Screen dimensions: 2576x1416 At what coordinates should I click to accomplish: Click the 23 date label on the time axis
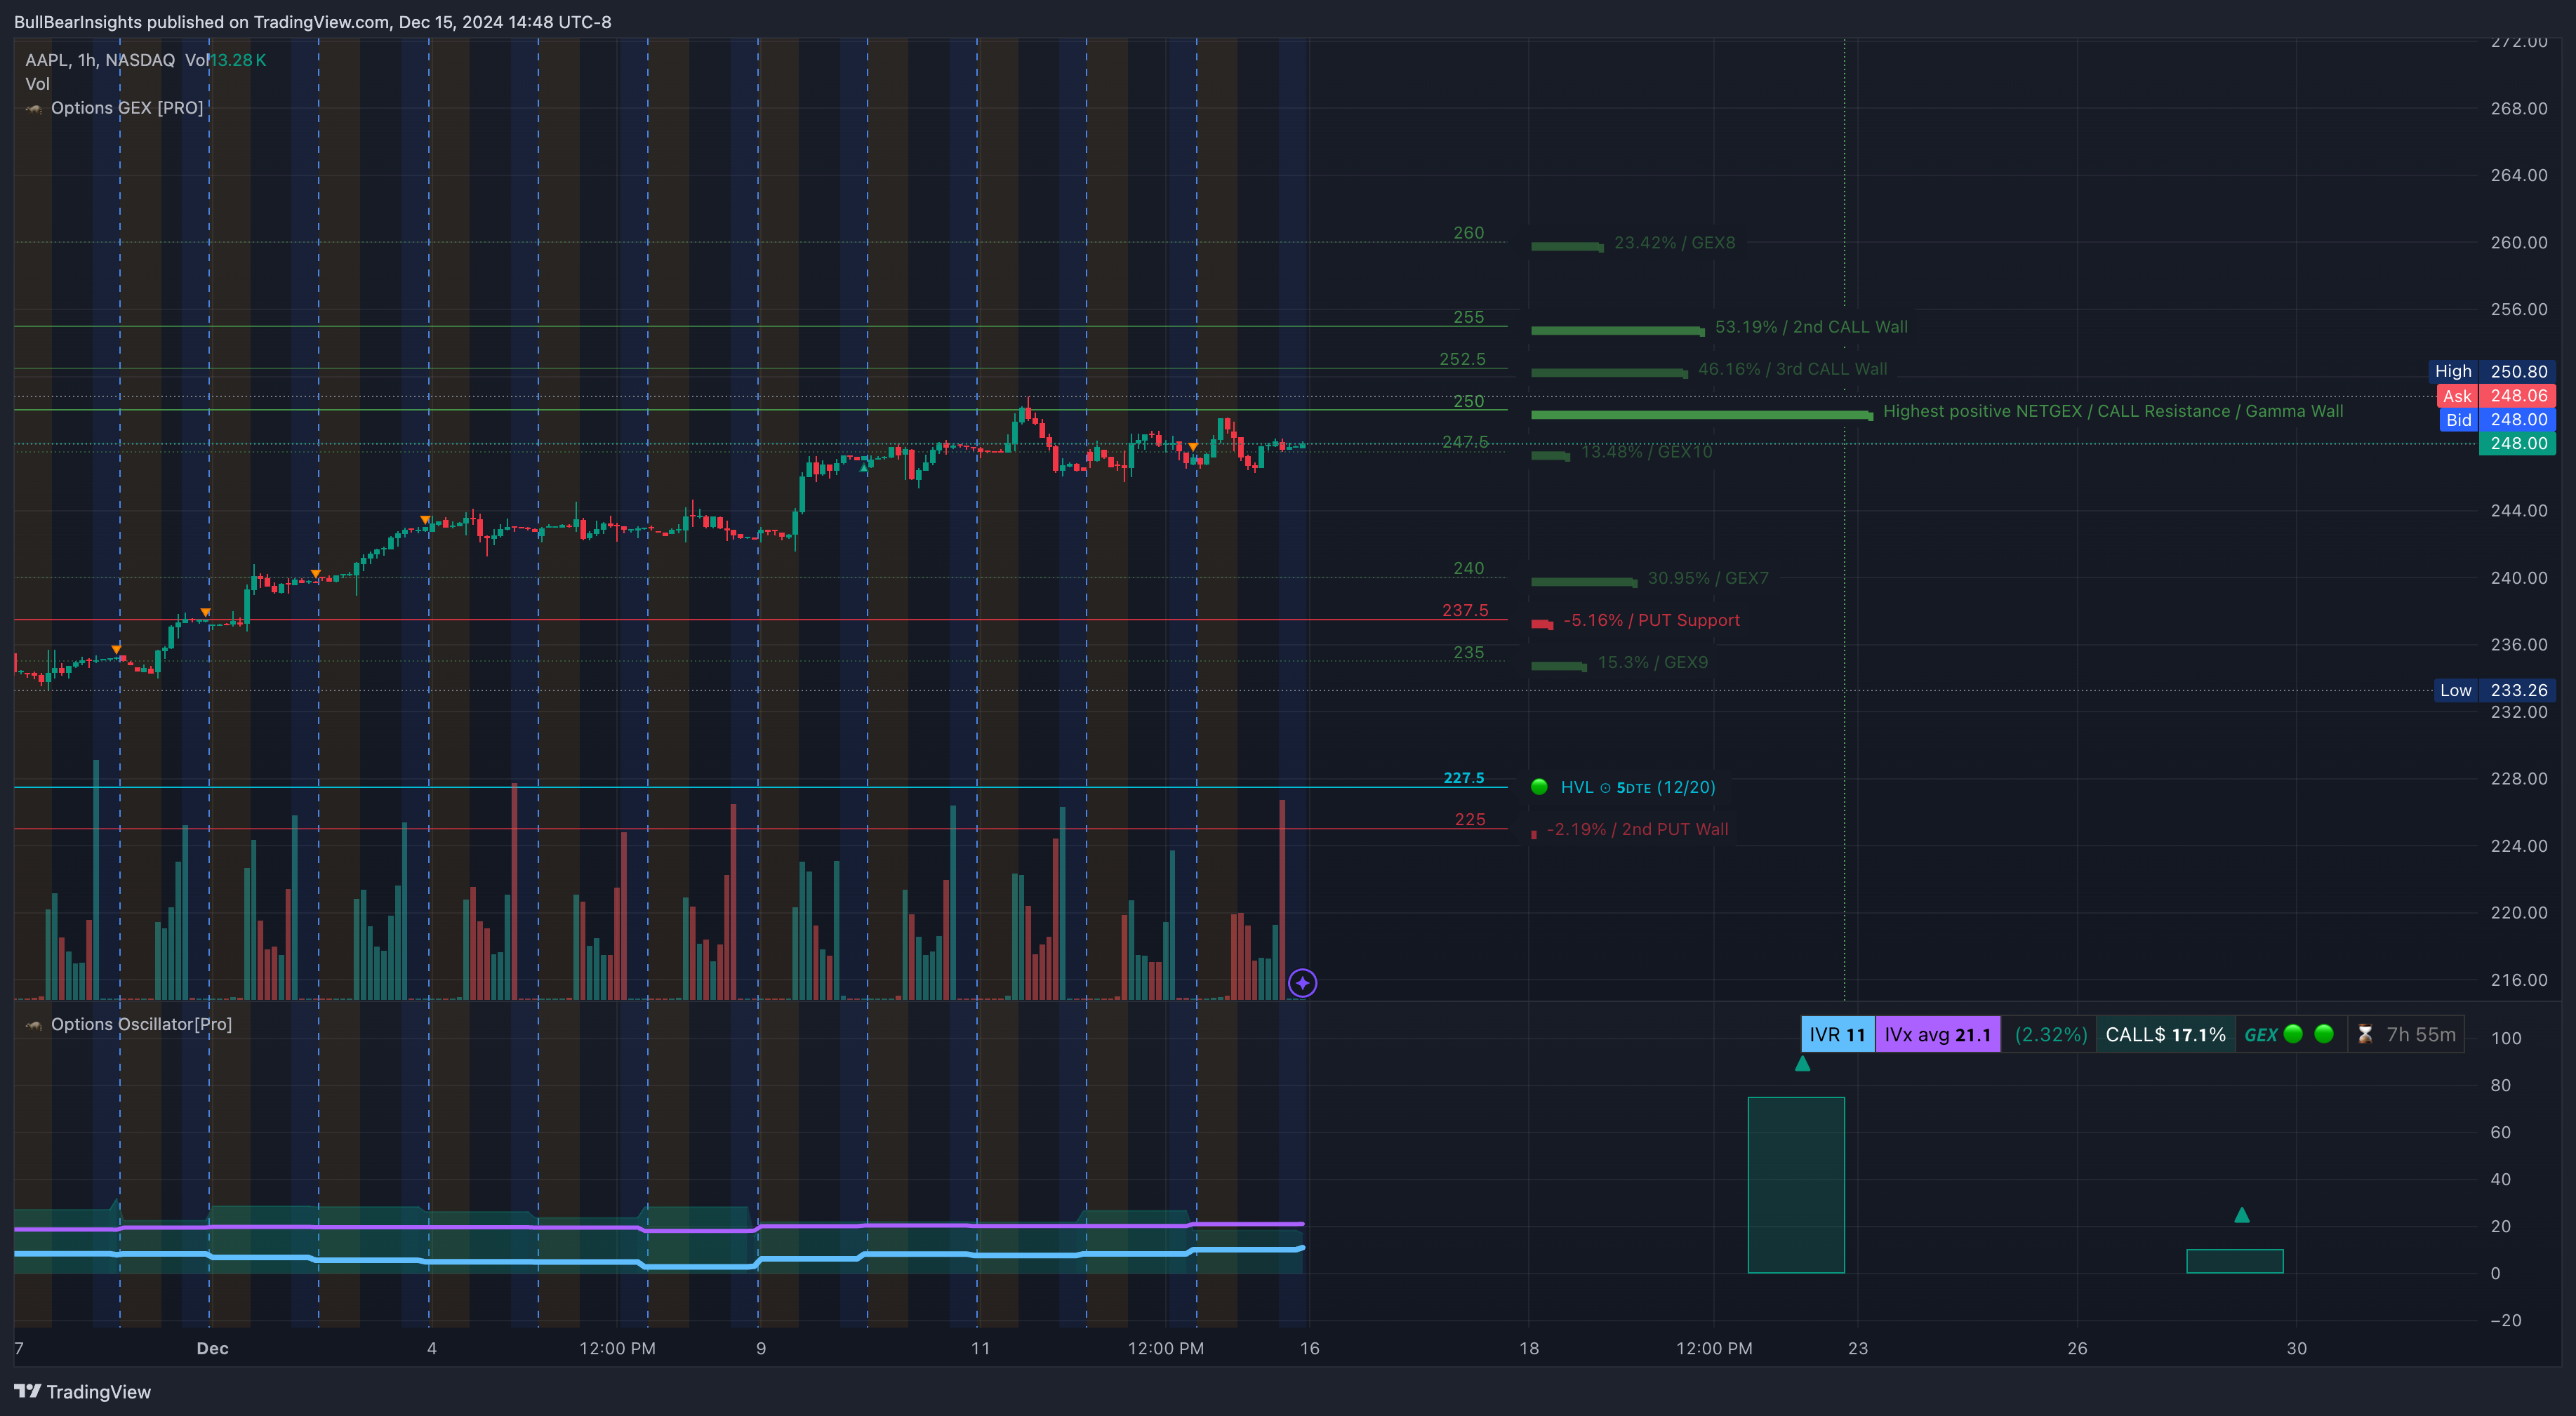[1857, 1348]
